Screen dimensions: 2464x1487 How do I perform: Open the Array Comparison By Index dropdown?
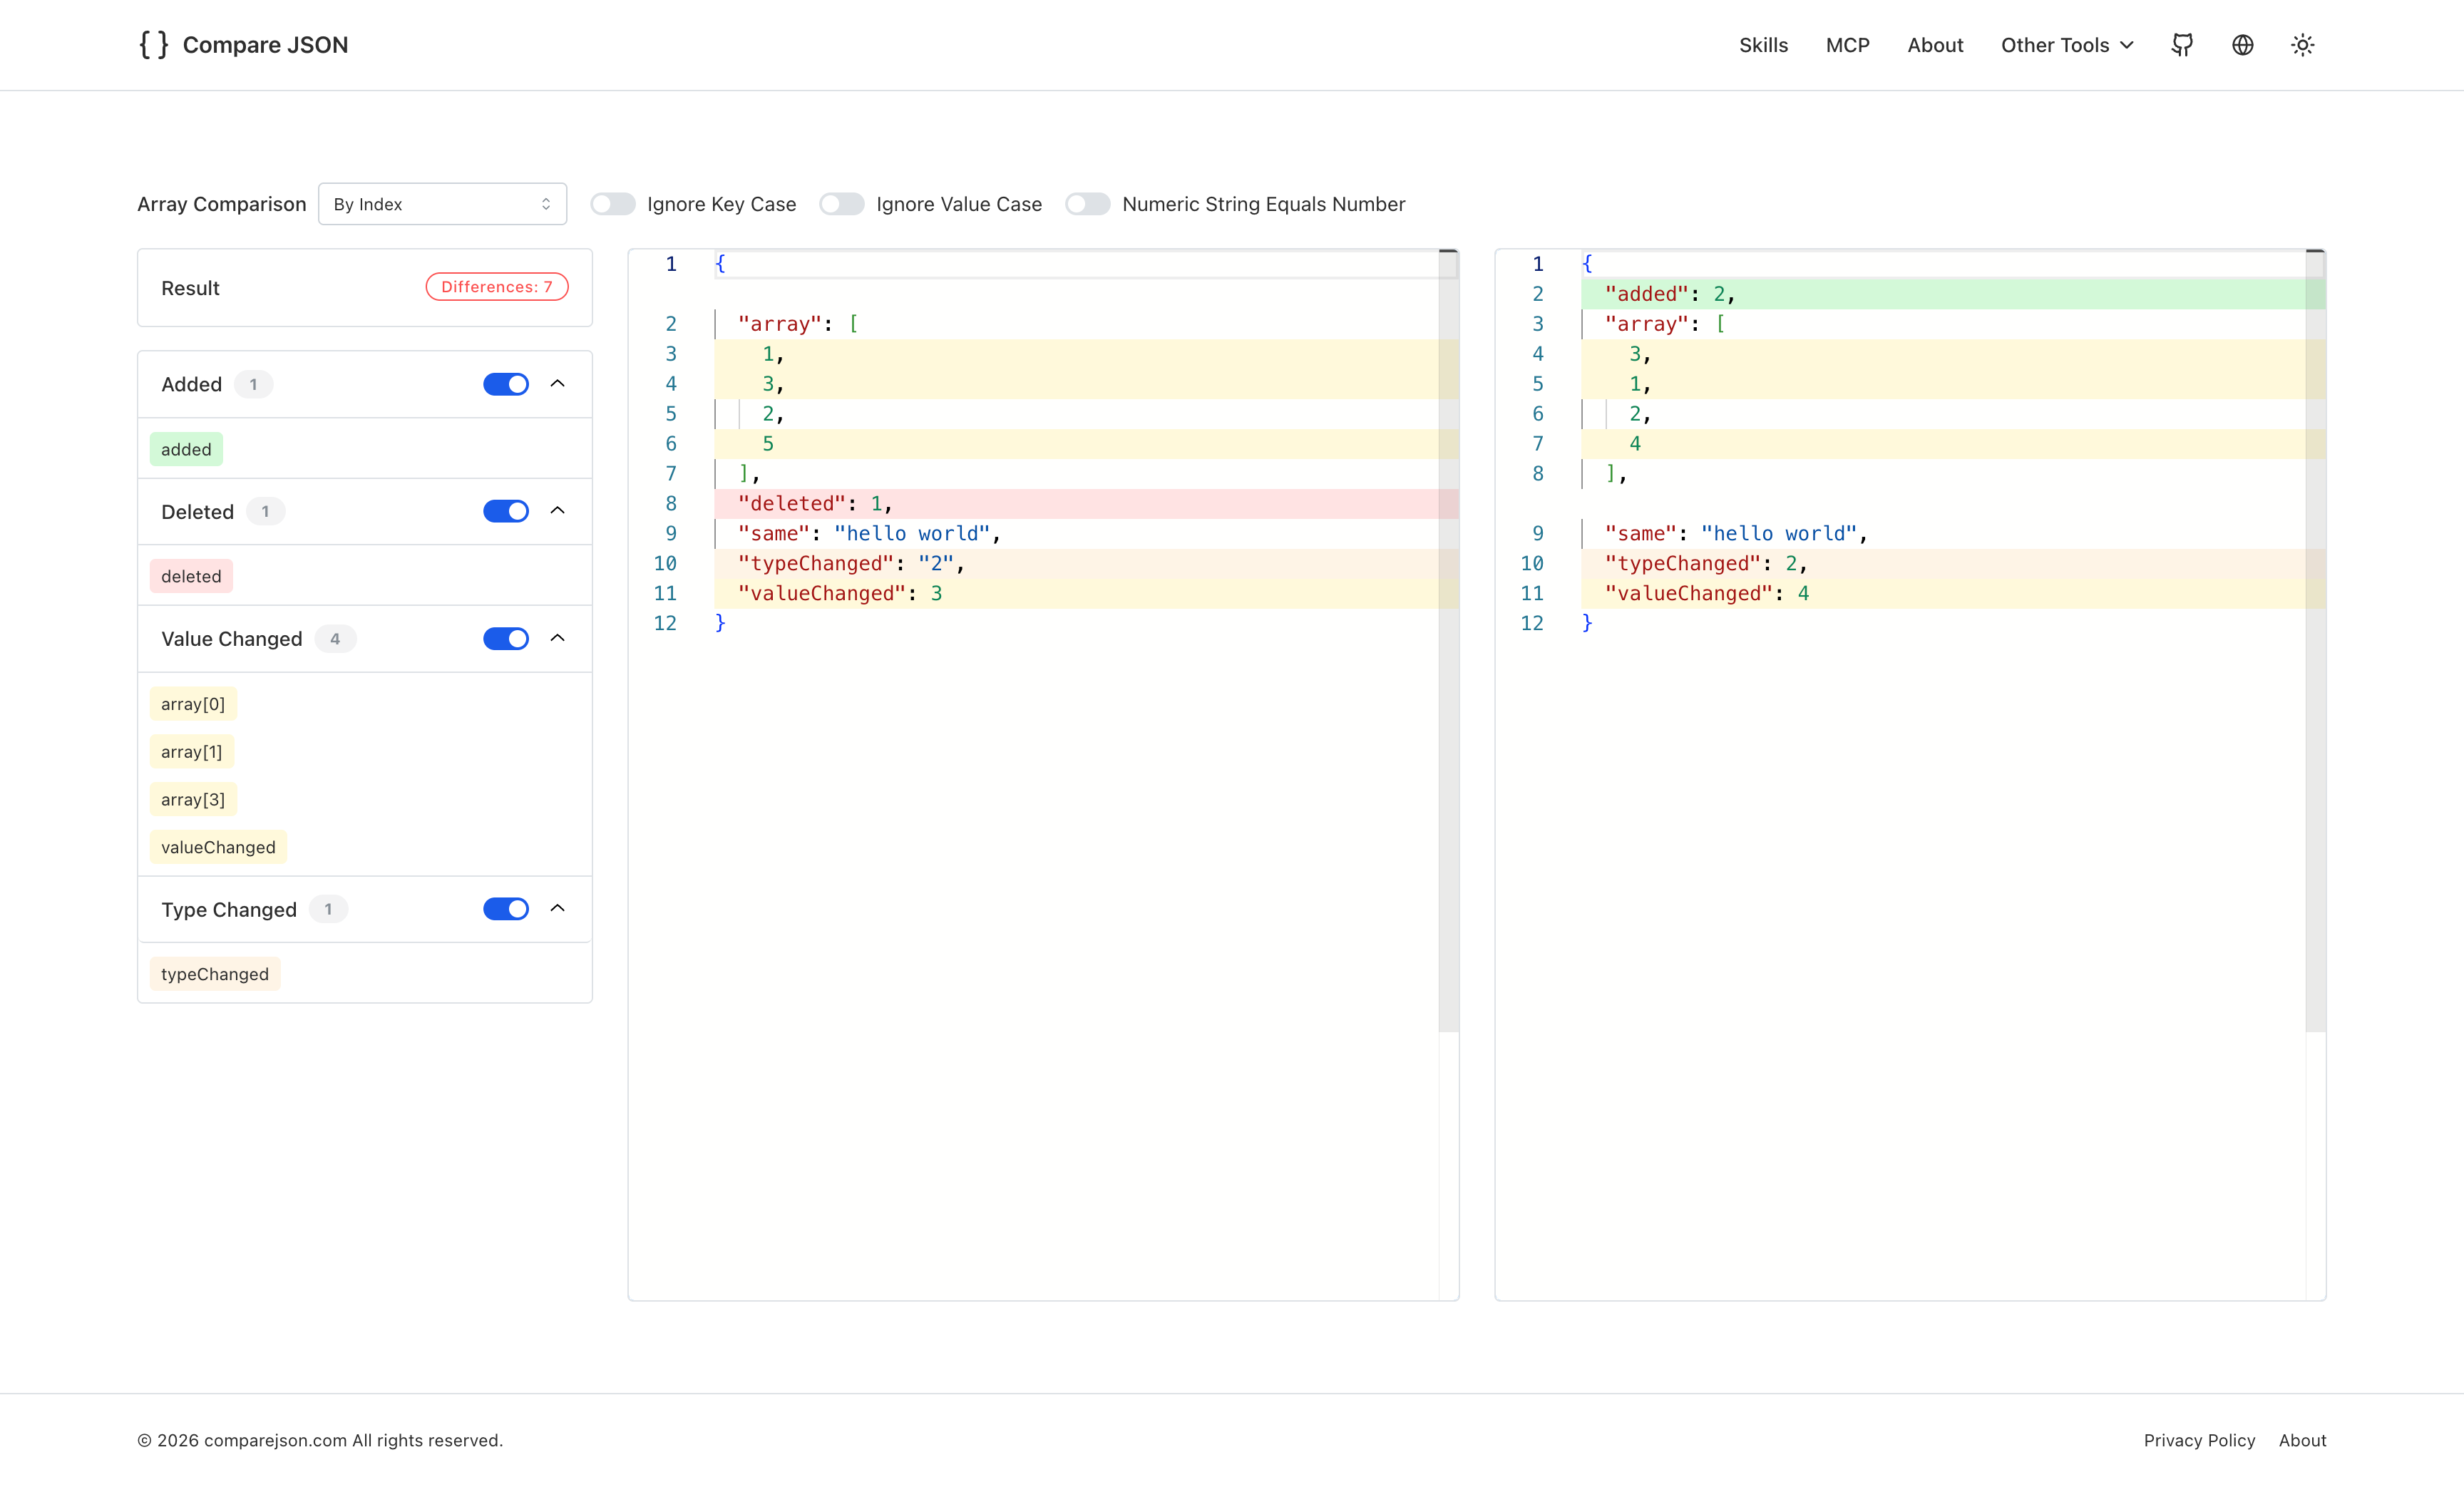coord(442,204)
